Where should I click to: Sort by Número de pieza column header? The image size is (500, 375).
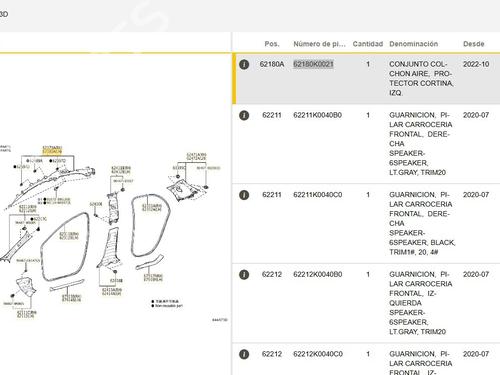(319, 44)
